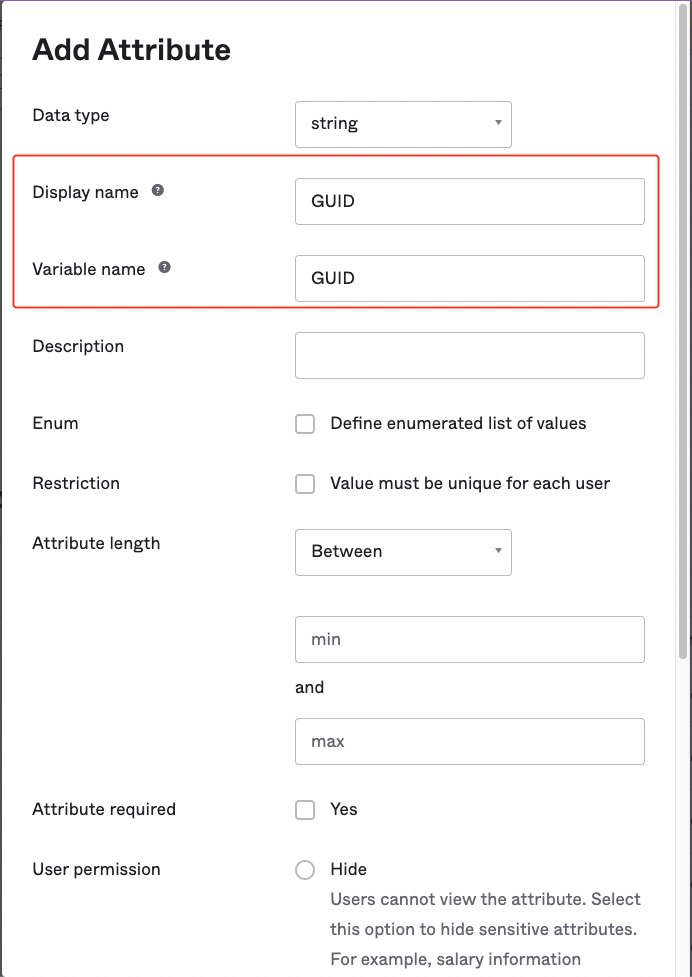Click into the Variable name GUID field
692x977 pixels.
tap(469, 278)
